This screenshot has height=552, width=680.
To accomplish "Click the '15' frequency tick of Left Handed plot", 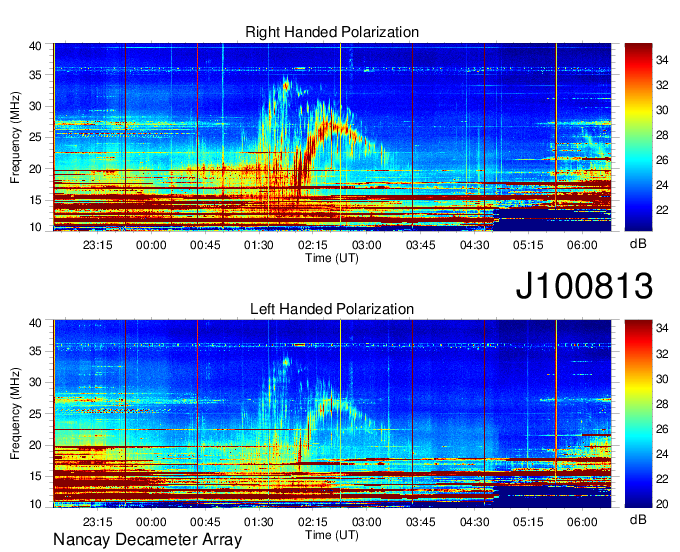I will pyautogui.click(x=36, y=477).
